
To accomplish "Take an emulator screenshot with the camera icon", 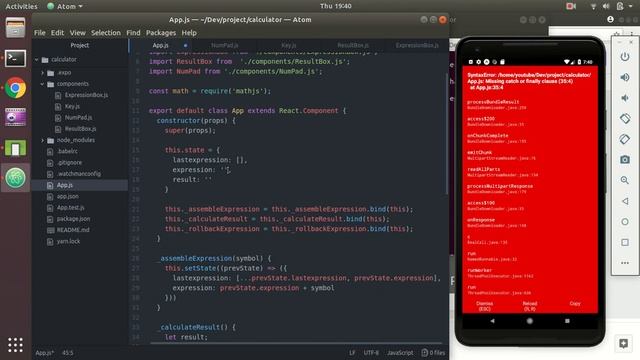I will pyautogui.click(x=624, y=160).
